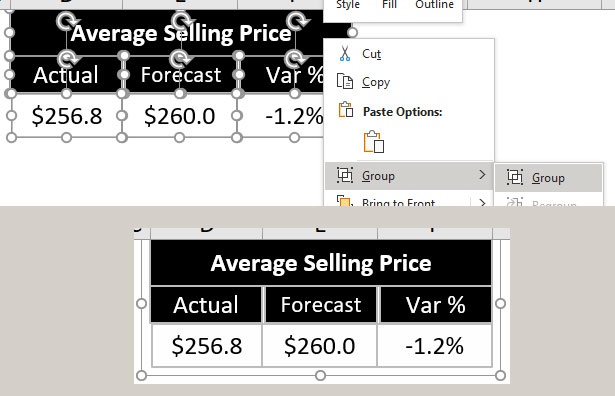The height and width of the screenshot is (396, 615).
Task: Click the Cut scissors icon
Action: tap(345, 54)
